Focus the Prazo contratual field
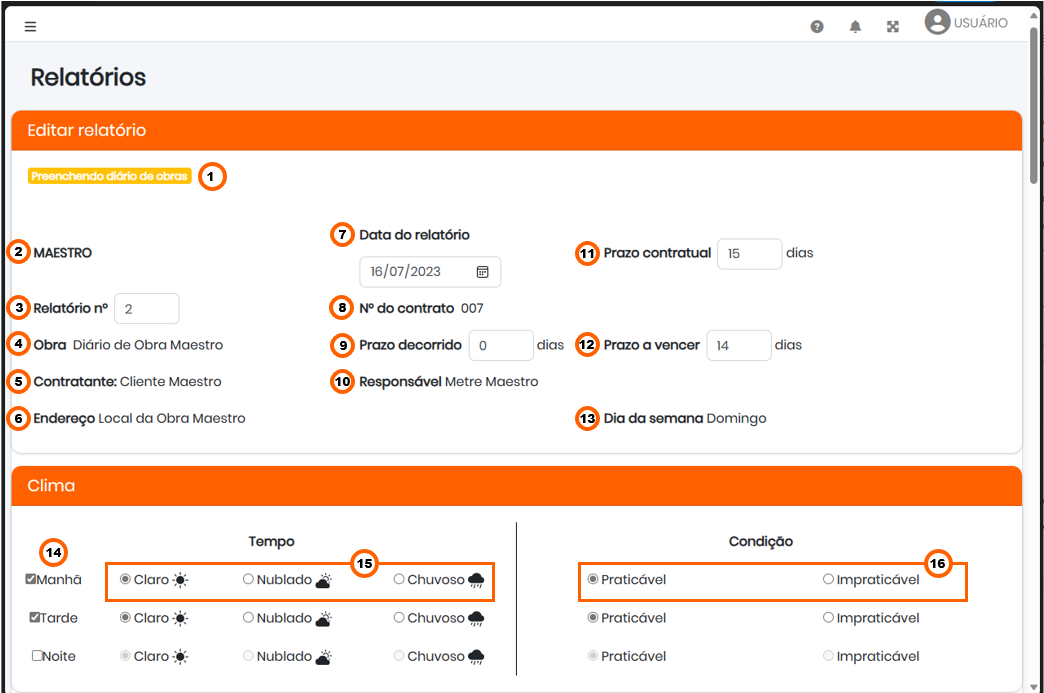The width and height of the screenshot is (1044, 693). point(750,254)
